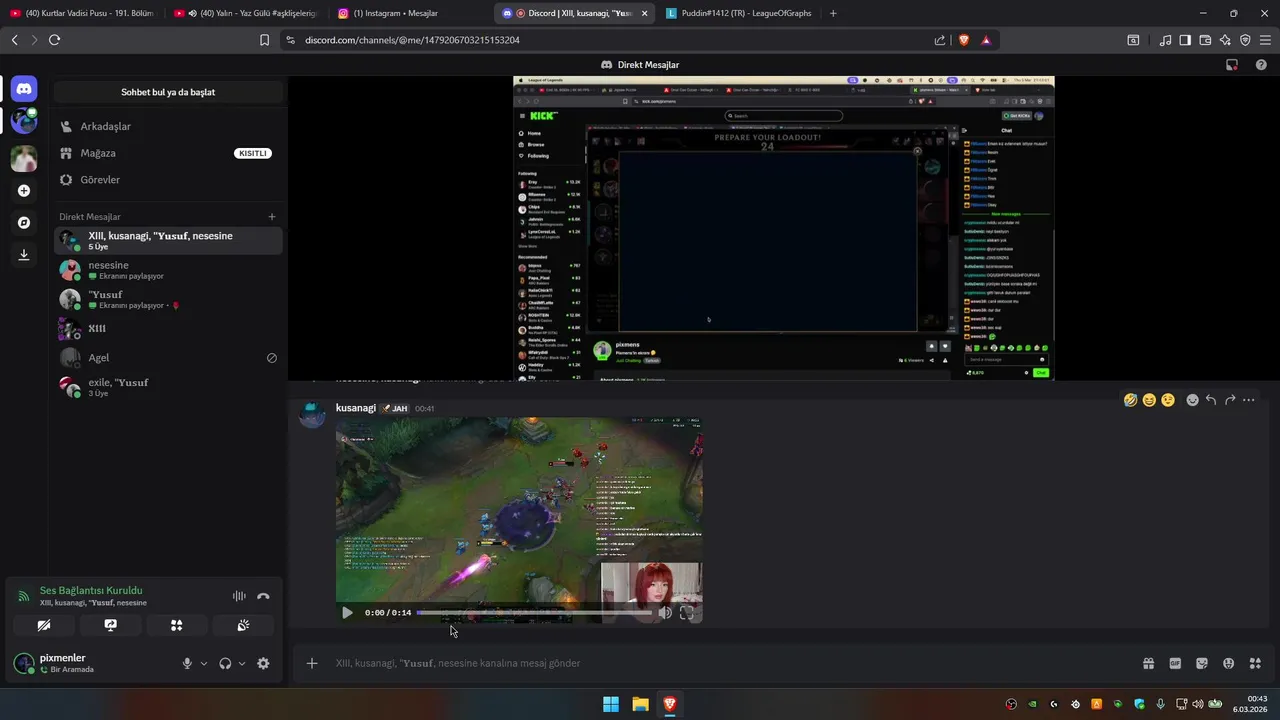Open Discord home direct messages icon
Viewport: 1280px width, 720px height.
coord(24,89)
